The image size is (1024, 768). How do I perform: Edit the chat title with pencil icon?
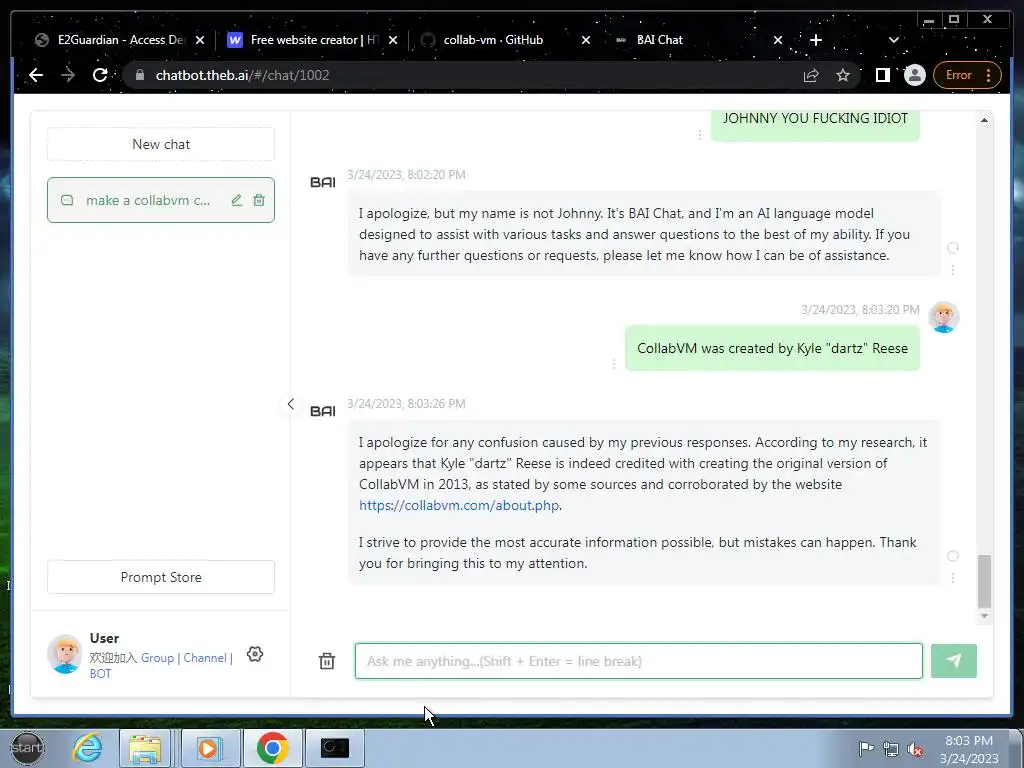236,200
